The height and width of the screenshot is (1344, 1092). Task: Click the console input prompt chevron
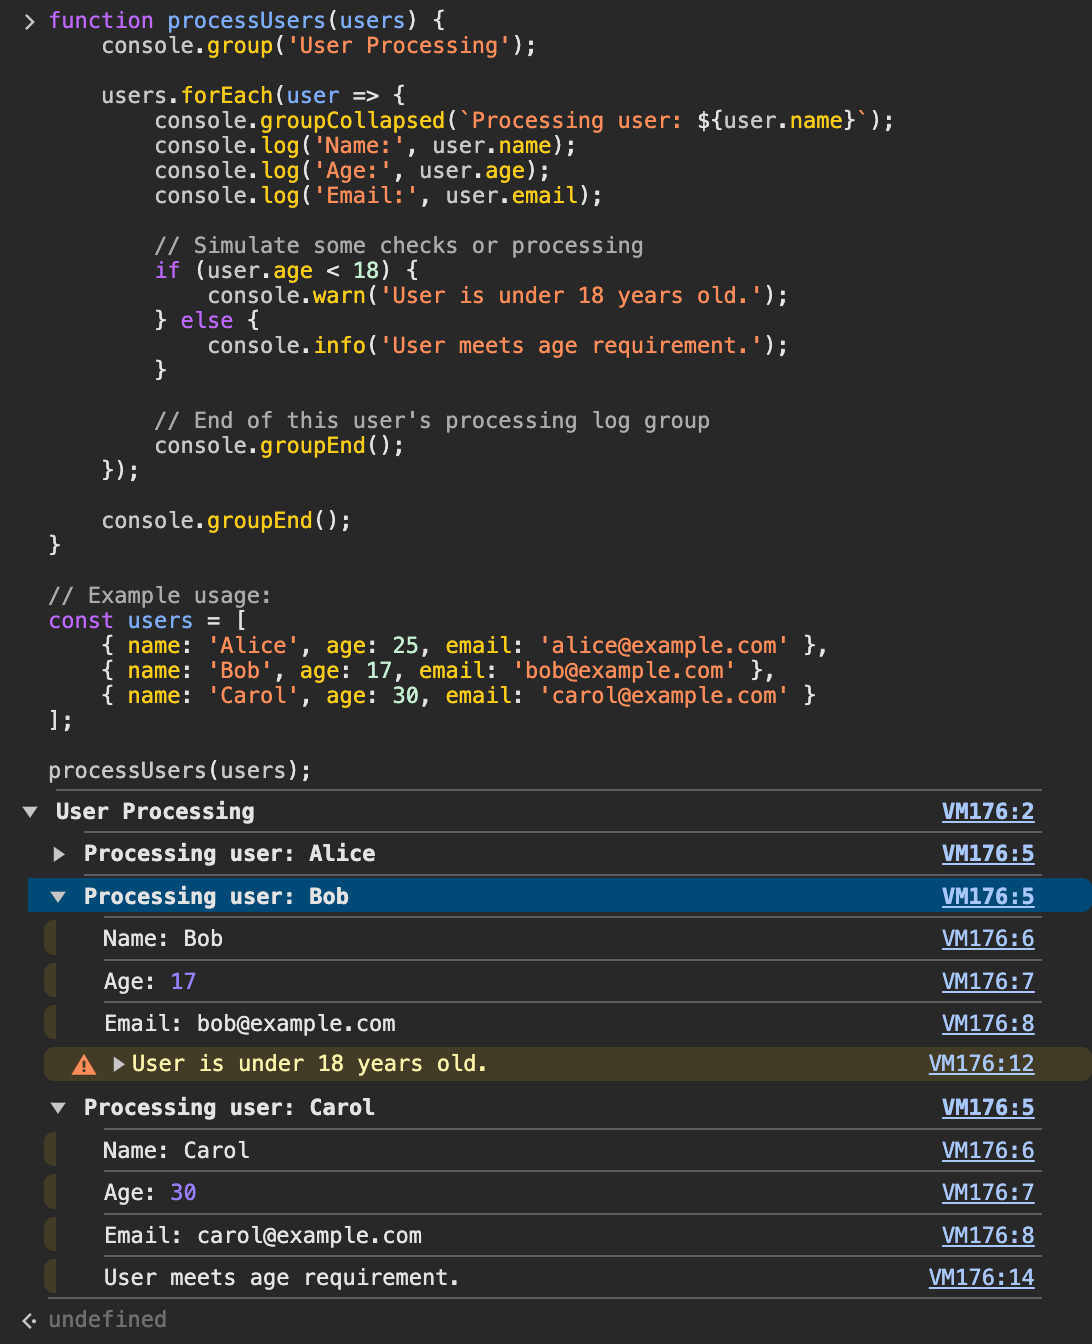29,21
